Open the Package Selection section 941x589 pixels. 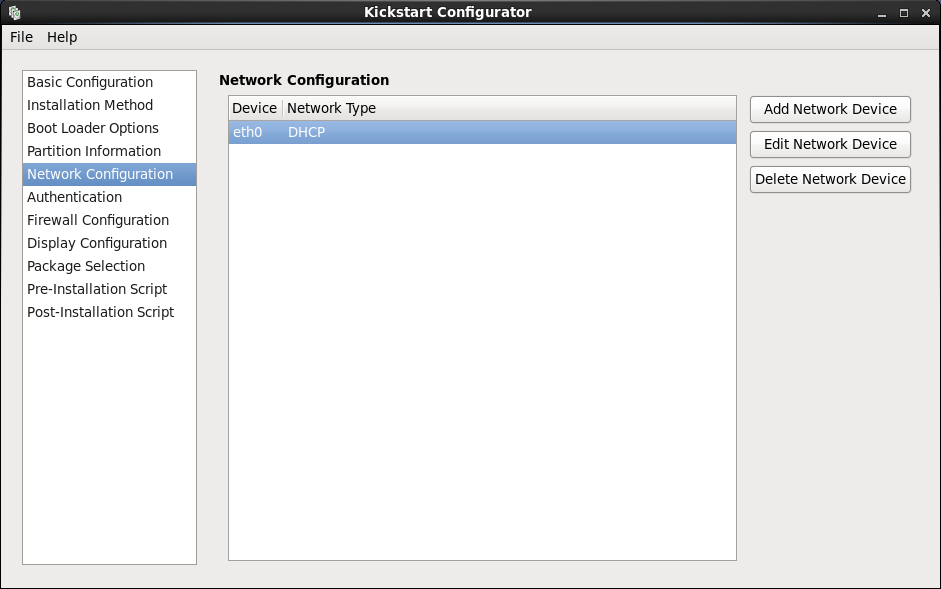point(86,266)
